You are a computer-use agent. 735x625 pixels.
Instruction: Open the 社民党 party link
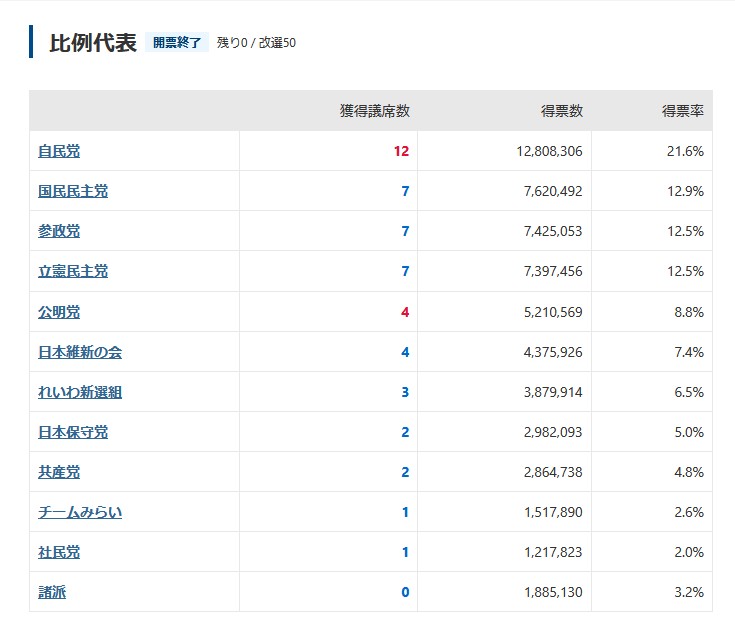59,552
